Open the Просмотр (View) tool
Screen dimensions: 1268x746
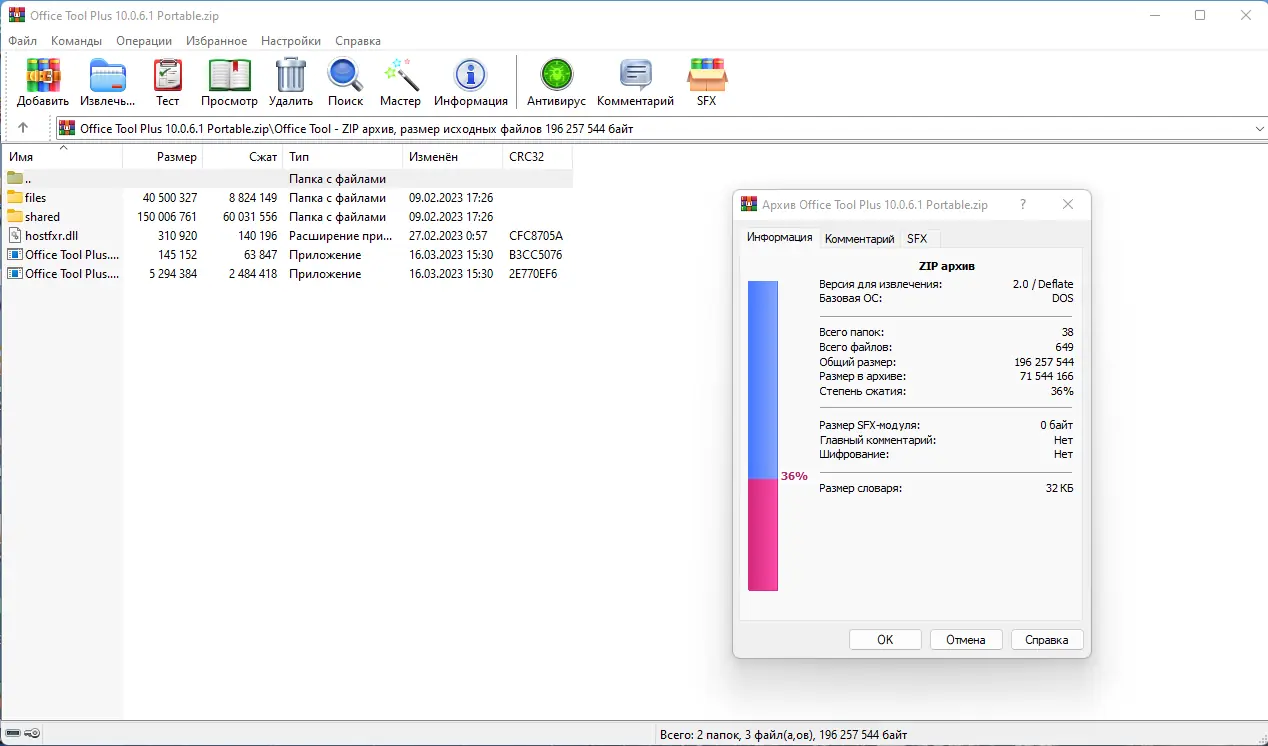229,75
